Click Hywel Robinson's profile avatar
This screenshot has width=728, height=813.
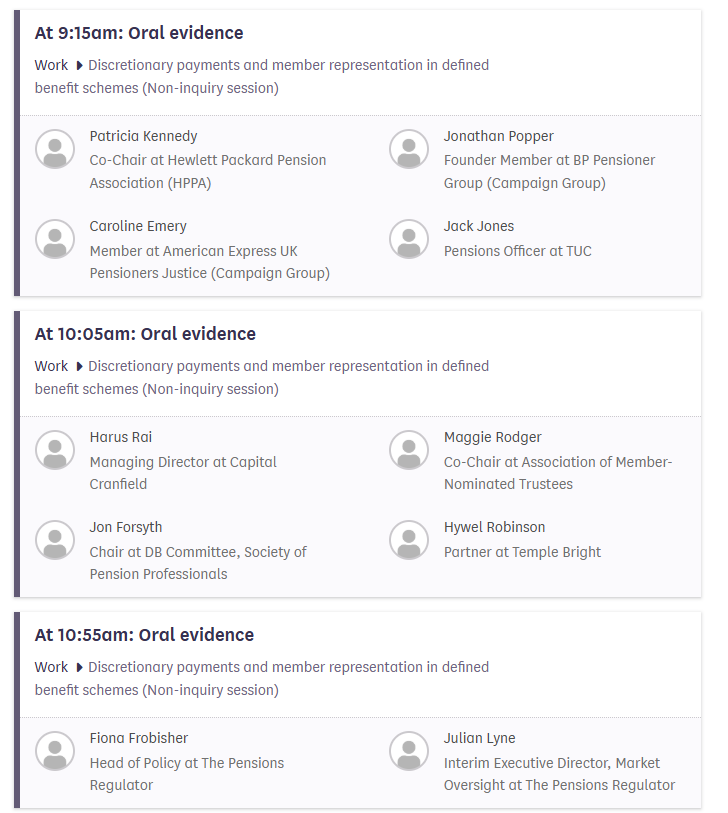[x=409, y=540]
